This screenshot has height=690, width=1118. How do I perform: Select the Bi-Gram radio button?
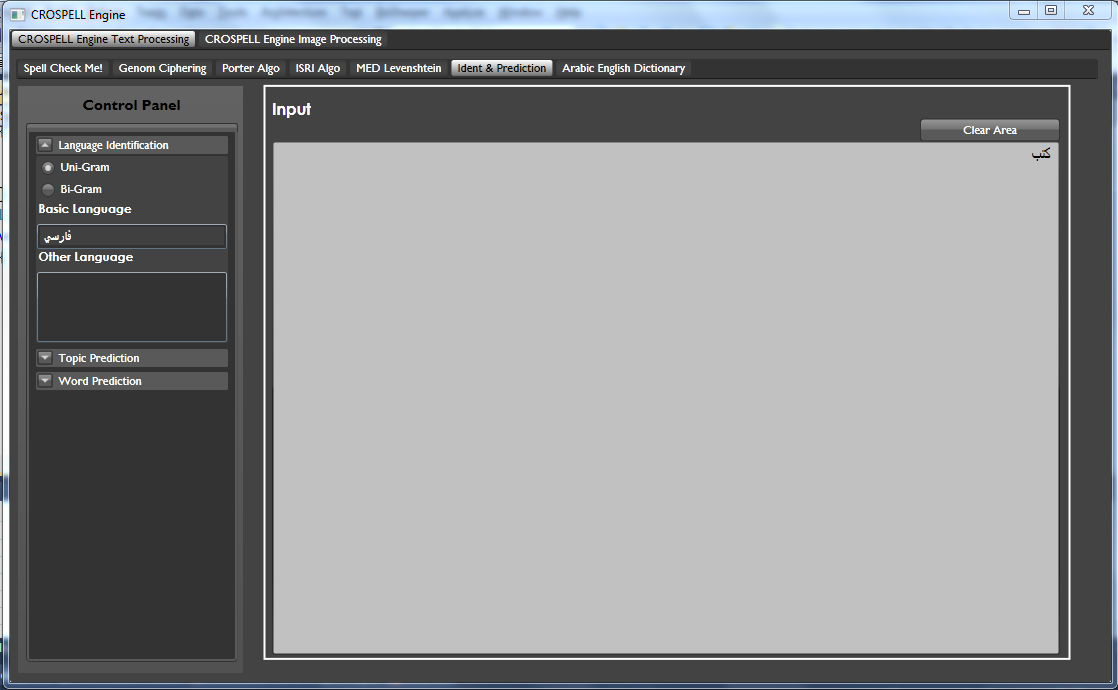point(48,189)
